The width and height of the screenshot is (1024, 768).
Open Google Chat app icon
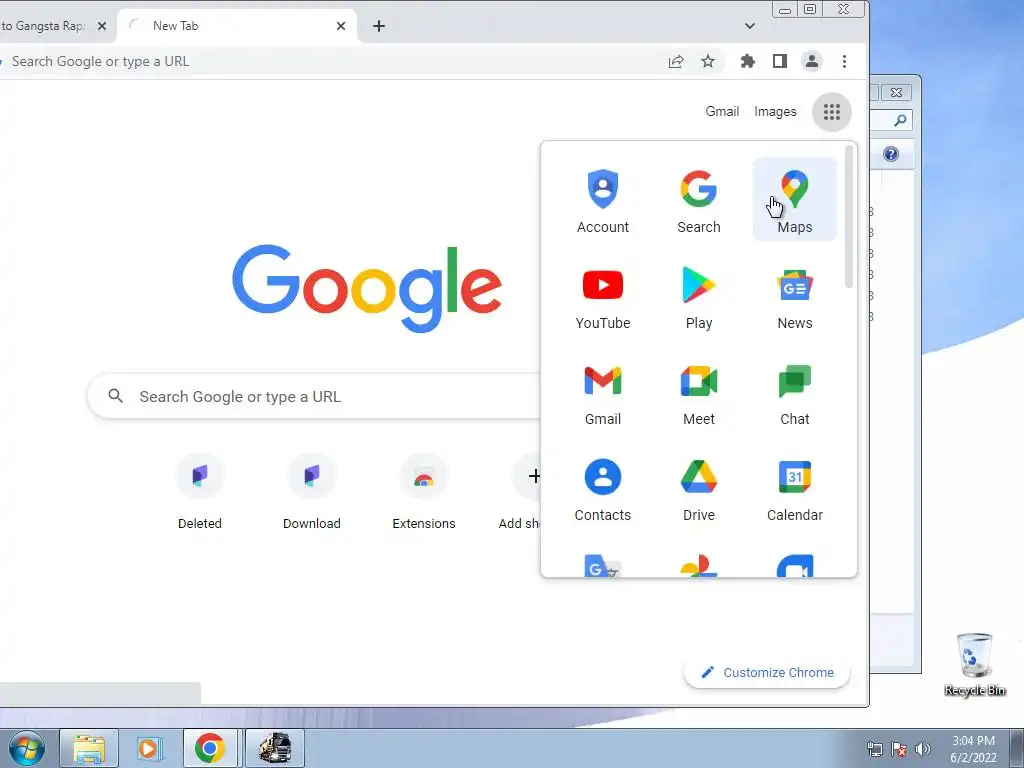(x=794, y=392)
